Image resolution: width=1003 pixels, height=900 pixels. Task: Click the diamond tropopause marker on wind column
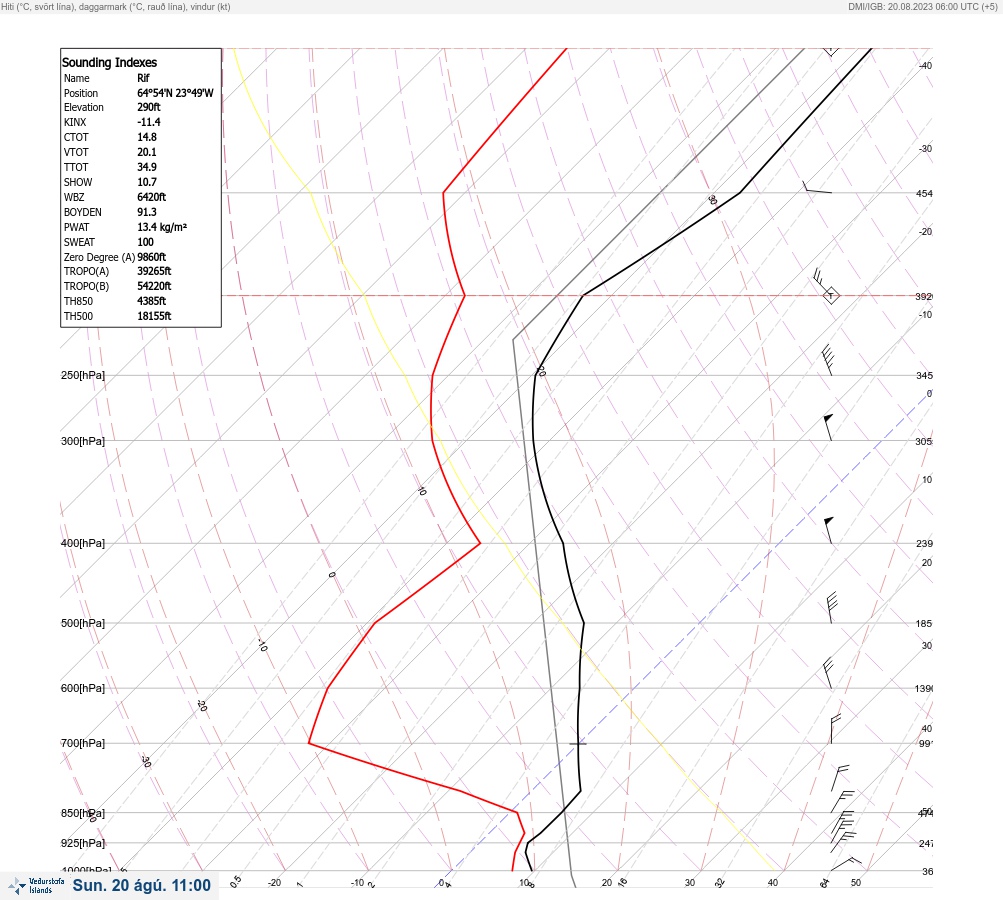click(830, 296)
